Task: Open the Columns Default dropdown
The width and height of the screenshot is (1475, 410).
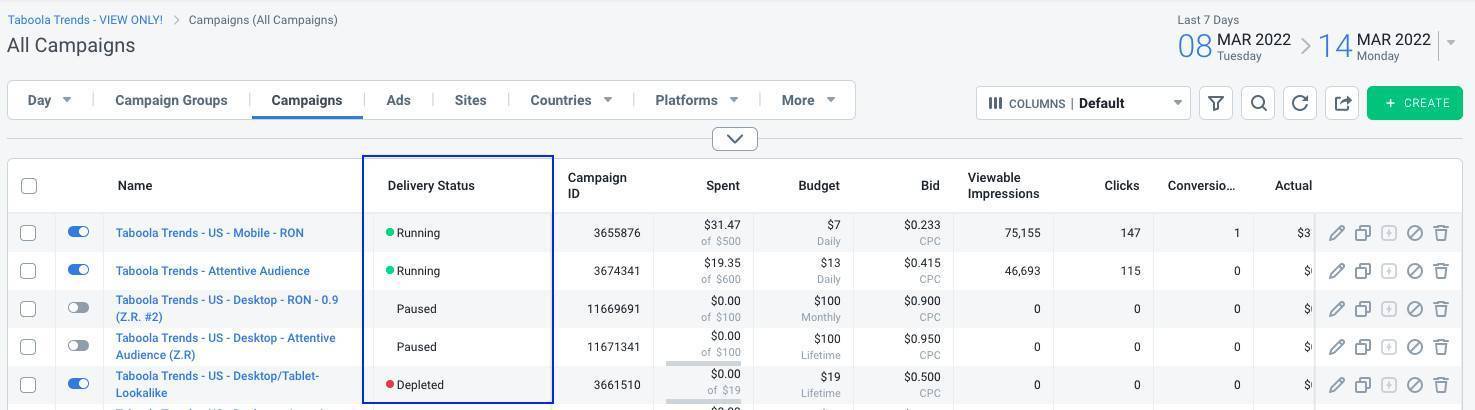Action: click(1083, 103)
